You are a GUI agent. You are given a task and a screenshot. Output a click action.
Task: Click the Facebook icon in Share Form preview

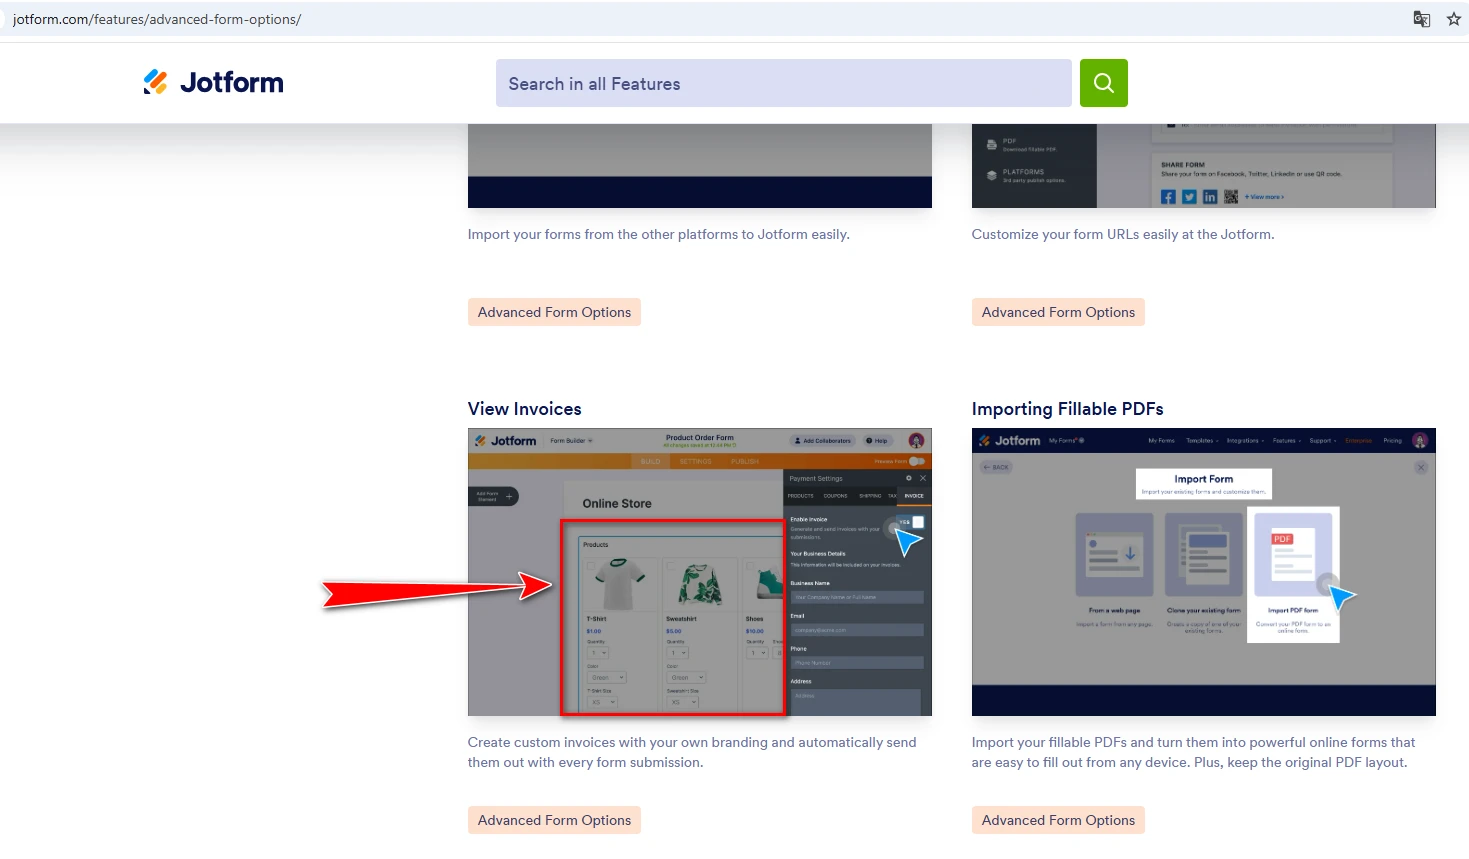(1168, 197)
